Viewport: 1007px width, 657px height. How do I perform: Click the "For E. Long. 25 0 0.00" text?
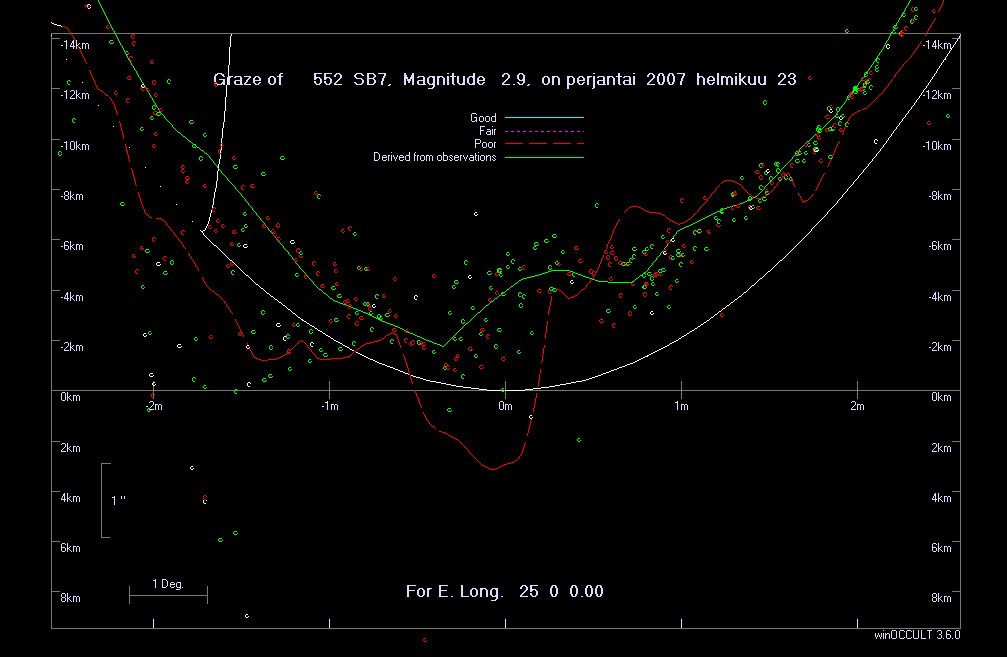coord(504,591)
